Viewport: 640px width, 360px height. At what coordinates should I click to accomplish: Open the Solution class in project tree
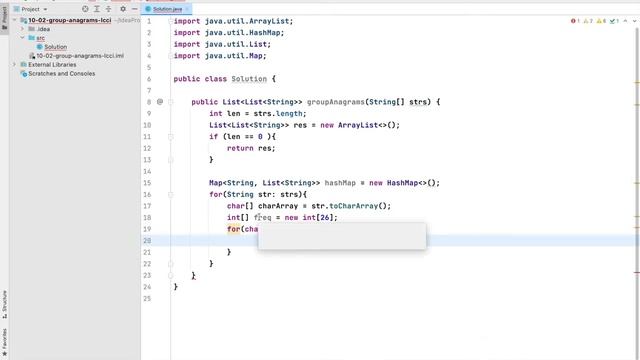tap(56, 47)
